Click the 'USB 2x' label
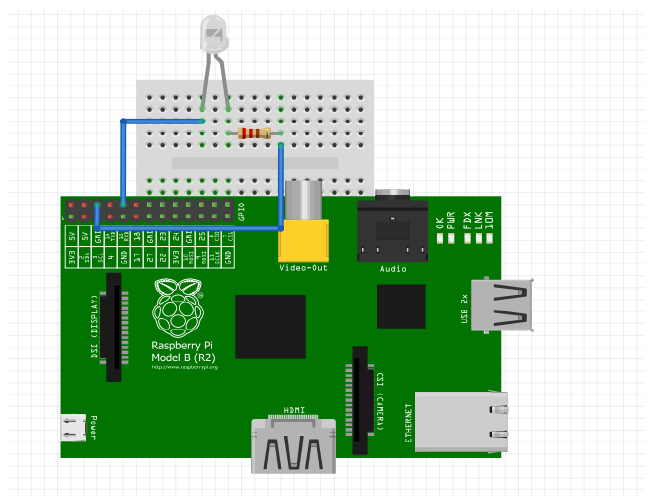Image resolution: width=650 pixels, height=496 pixels. (464, 308)
